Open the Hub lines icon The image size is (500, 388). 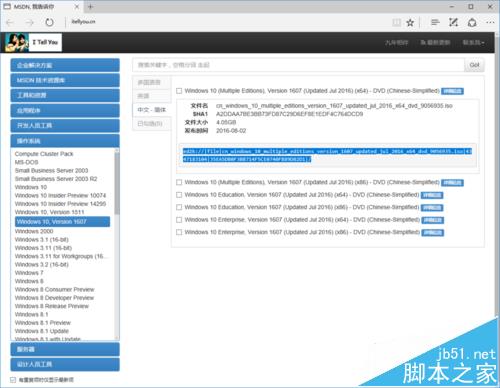click(435, 22)
